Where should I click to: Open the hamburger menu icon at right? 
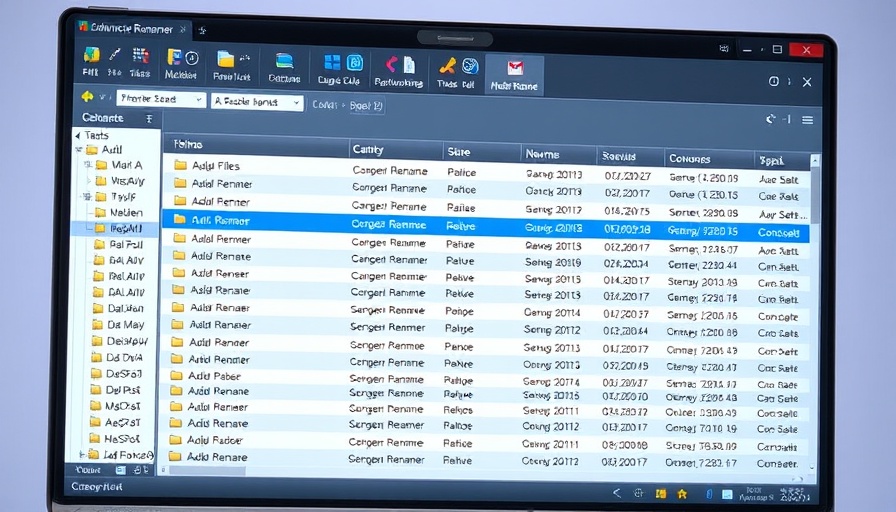(x=807, y=120)
